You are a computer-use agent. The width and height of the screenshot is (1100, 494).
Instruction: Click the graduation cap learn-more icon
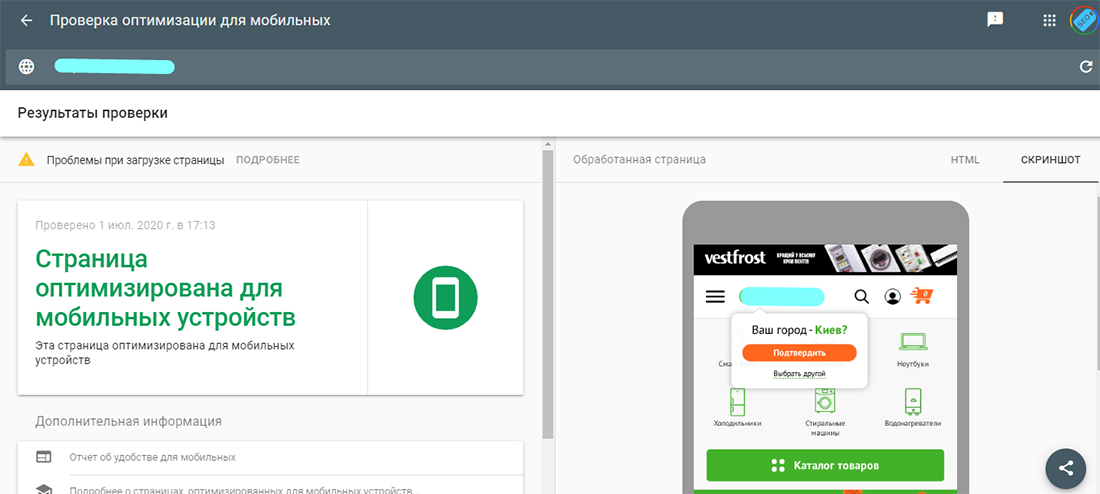[43, 489]
